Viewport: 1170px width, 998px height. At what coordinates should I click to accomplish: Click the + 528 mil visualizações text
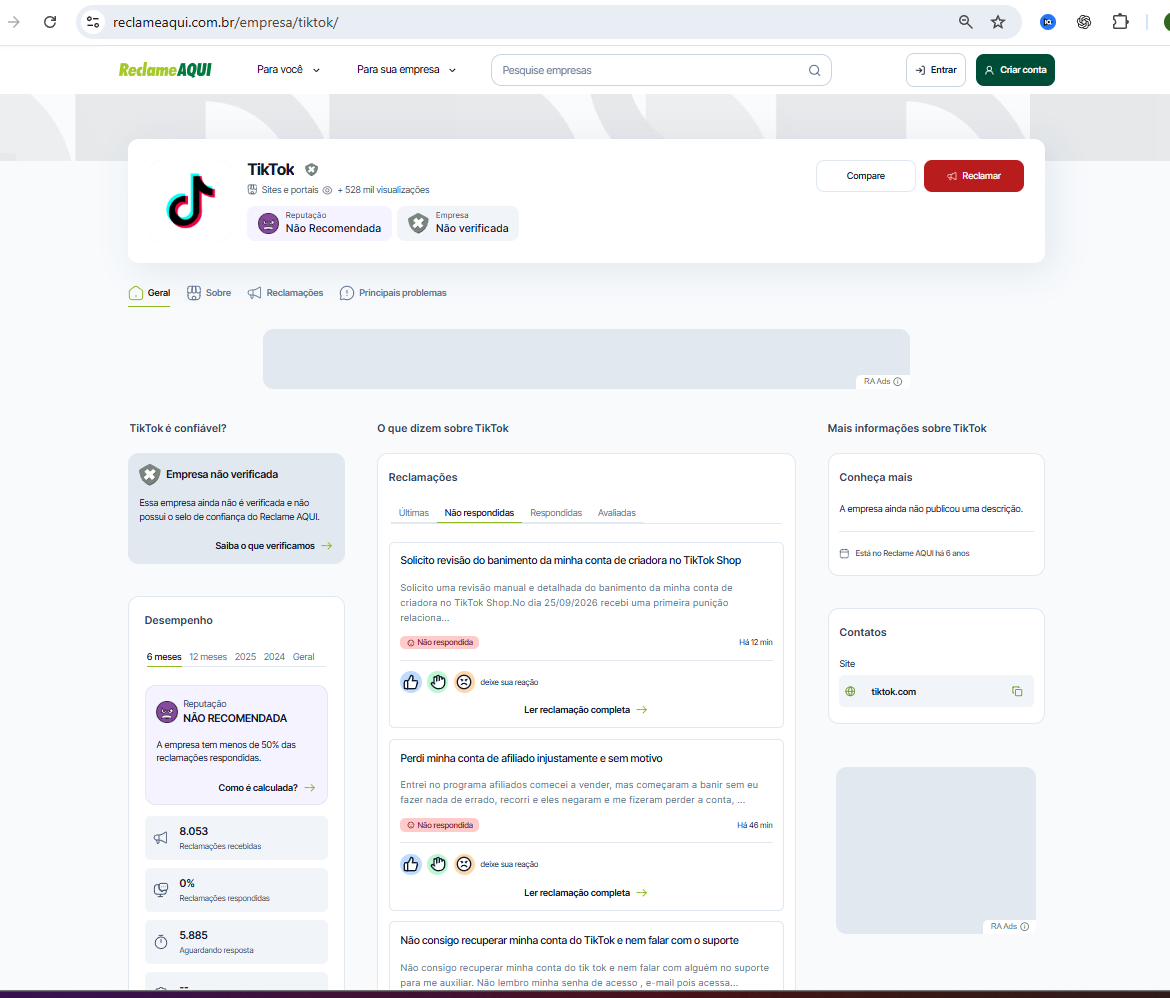384,190
